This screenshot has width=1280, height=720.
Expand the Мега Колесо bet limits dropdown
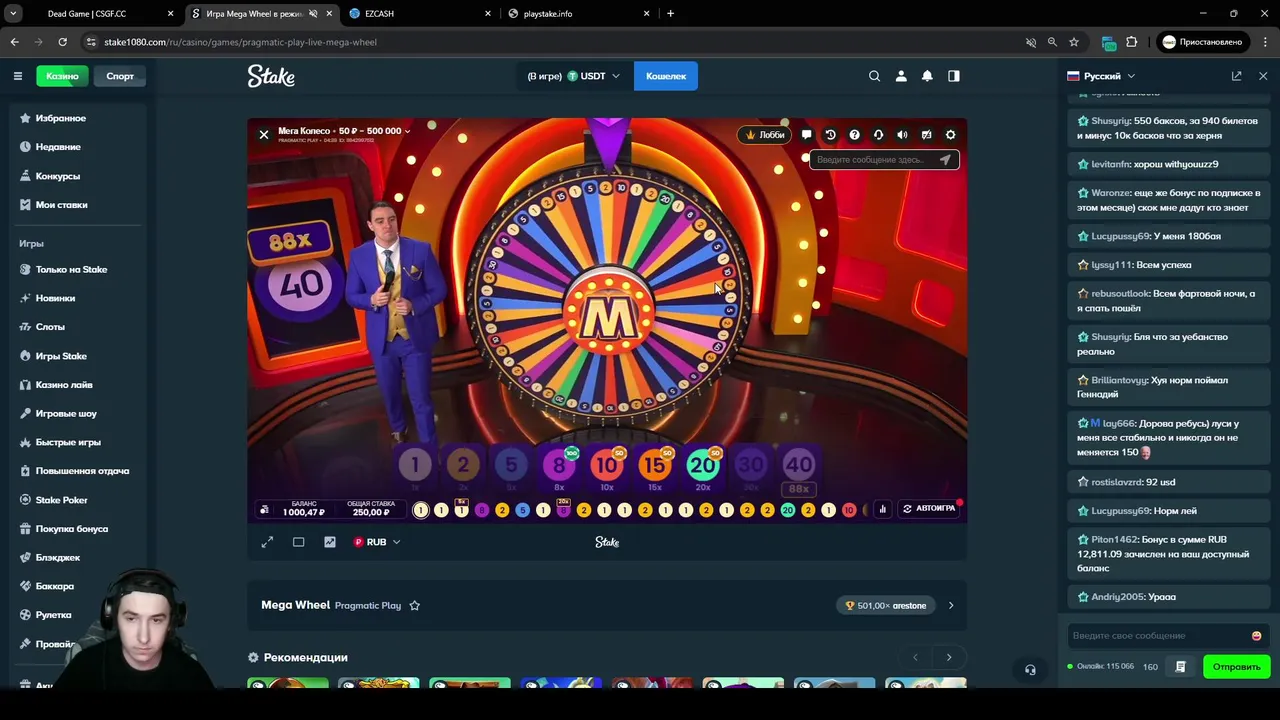point(344,131)
